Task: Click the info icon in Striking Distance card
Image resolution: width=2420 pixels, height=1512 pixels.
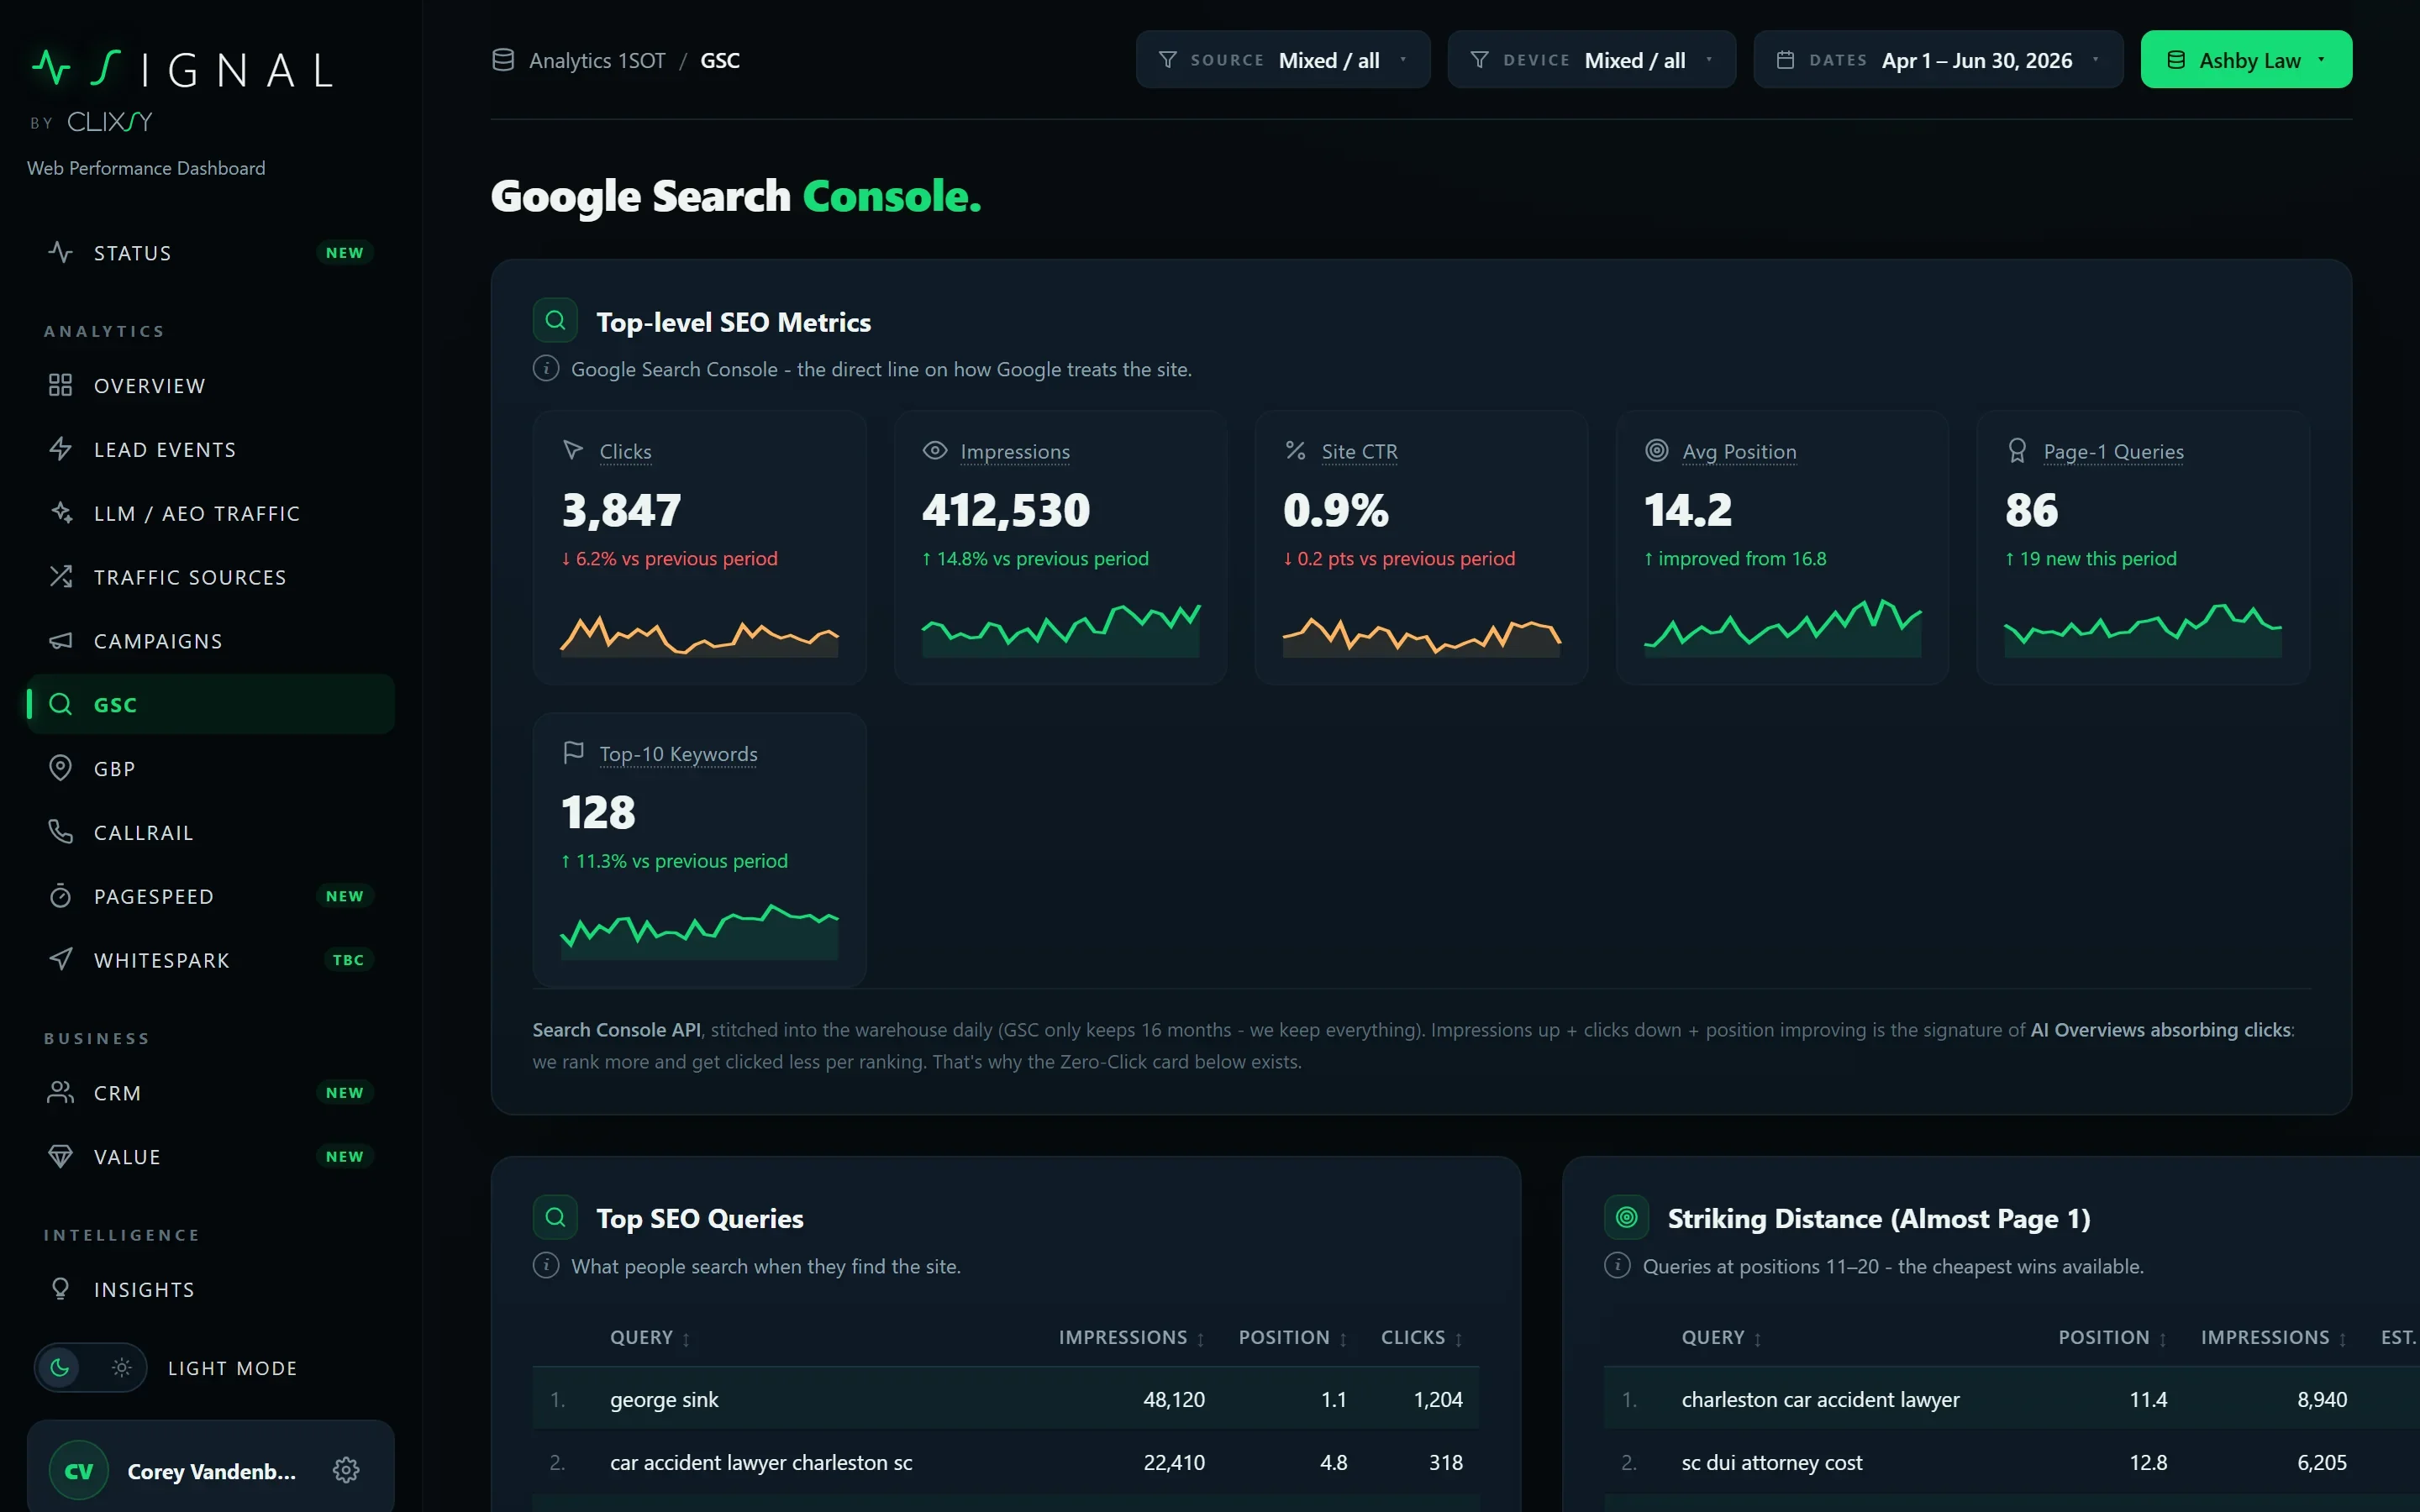Action: click(1617, 1266)
